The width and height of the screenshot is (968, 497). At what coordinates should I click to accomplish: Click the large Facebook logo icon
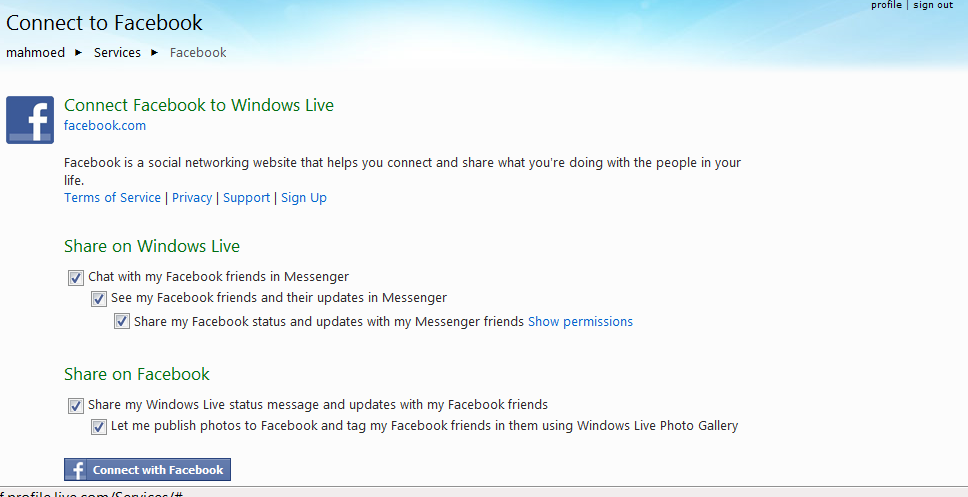[x=30, y=120]
